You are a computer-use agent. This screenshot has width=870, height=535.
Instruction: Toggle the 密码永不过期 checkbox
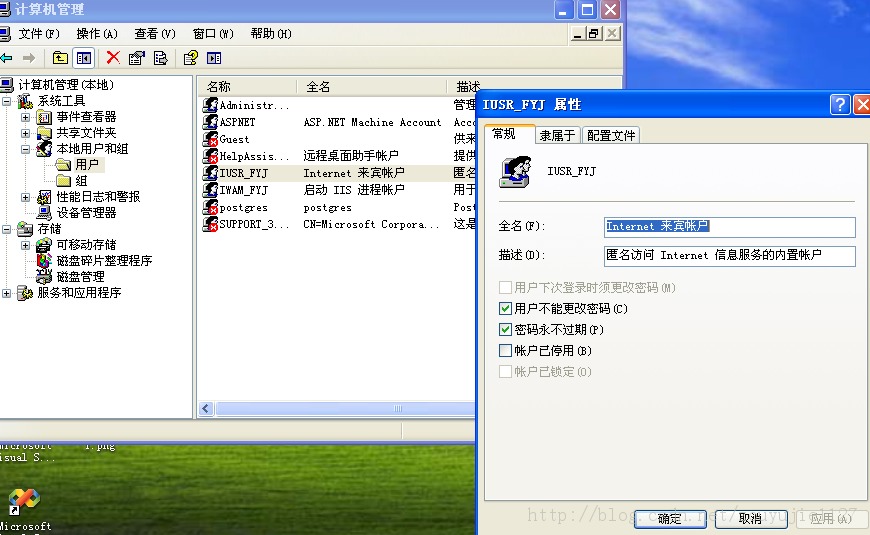tap(505, 330)
